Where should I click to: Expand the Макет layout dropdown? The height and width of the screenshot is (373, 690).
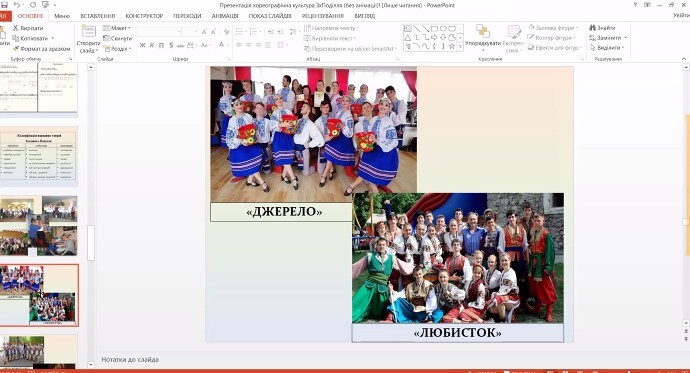tap(117, 28)
